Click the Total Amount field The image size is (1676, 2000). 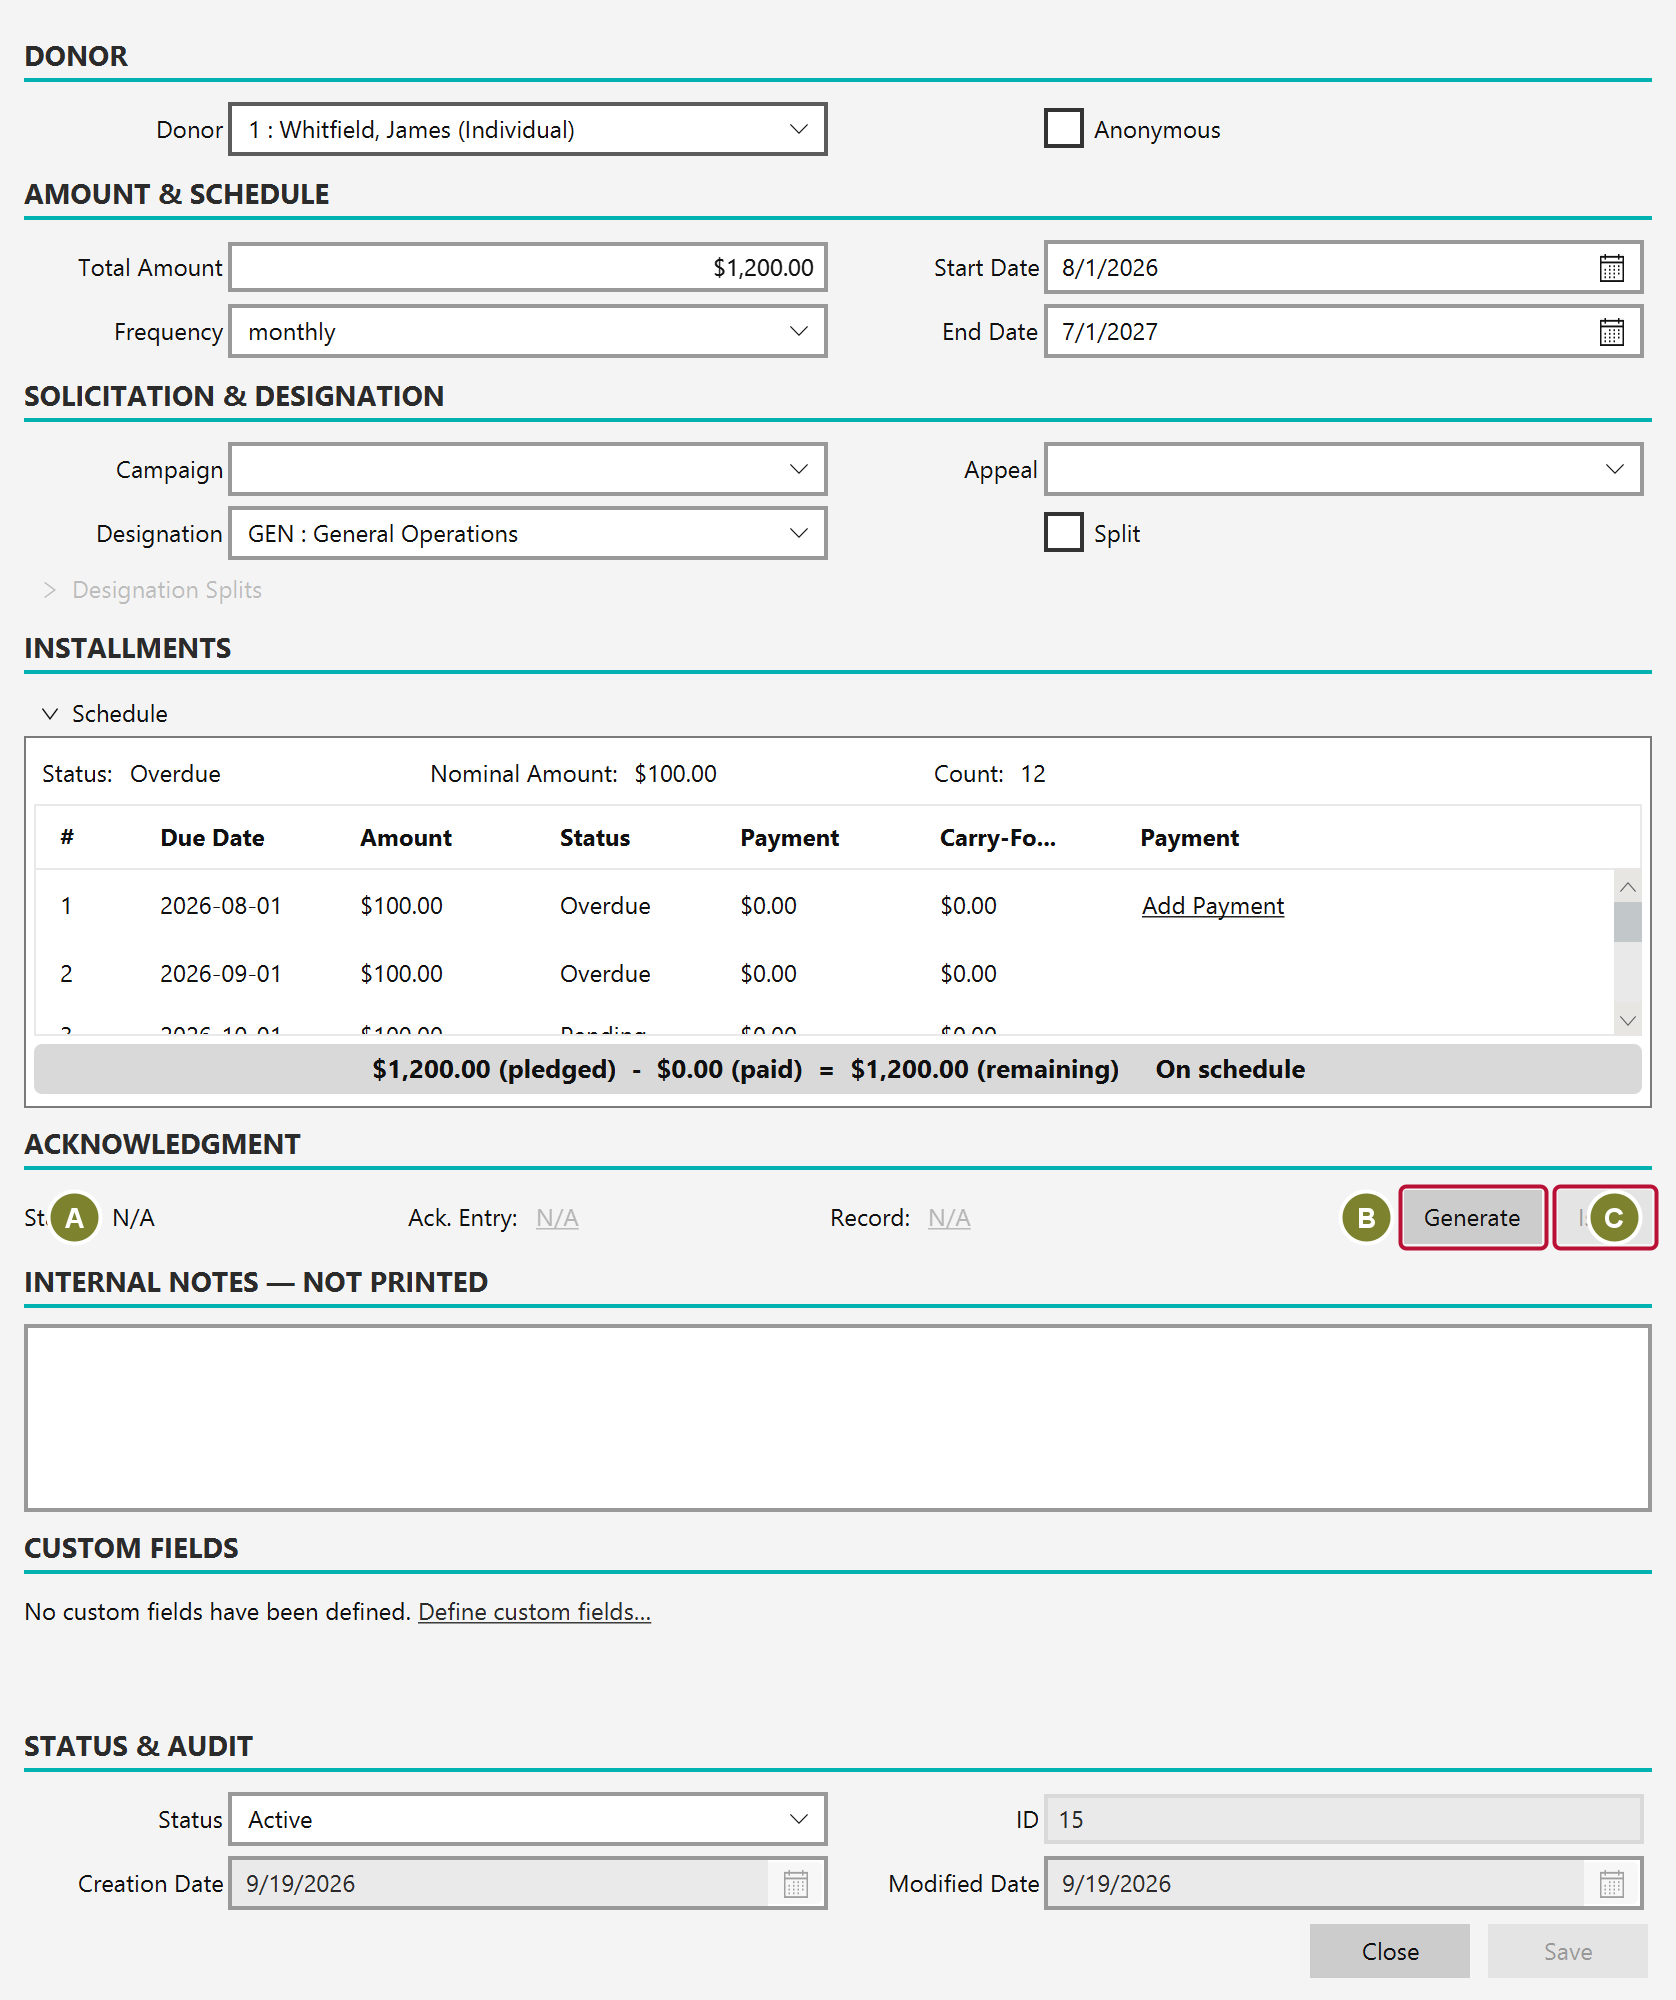[528, 267]
